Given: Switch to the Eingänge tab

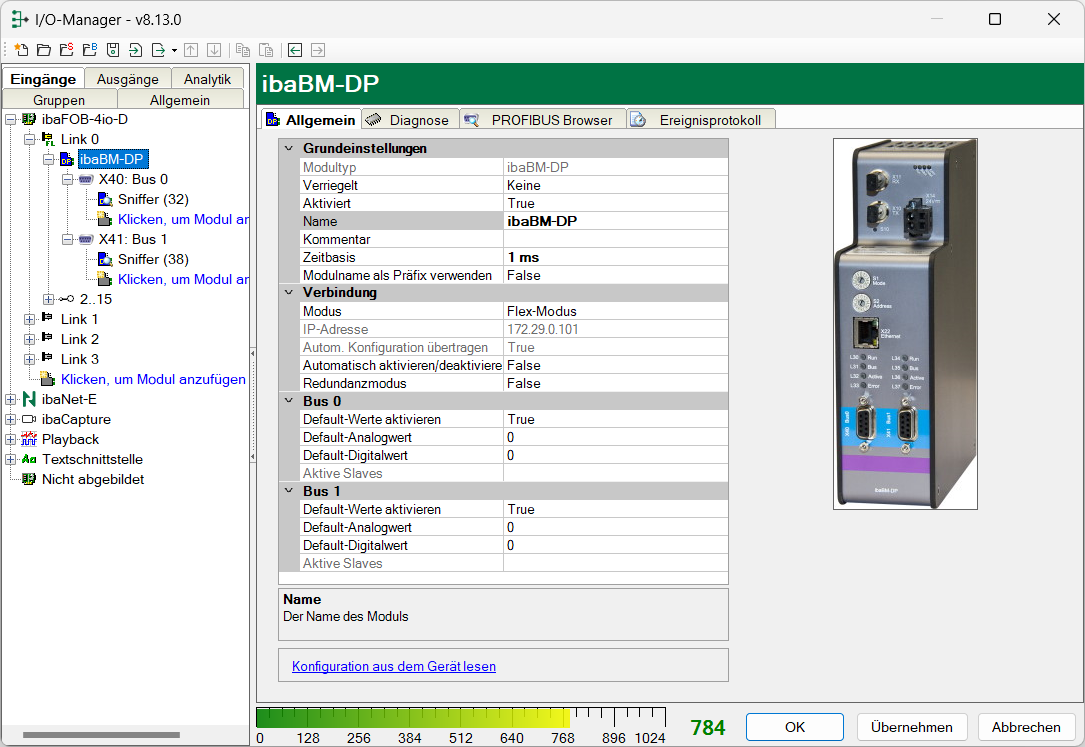Looking at the screenshot, I should [x=43, y=79].
